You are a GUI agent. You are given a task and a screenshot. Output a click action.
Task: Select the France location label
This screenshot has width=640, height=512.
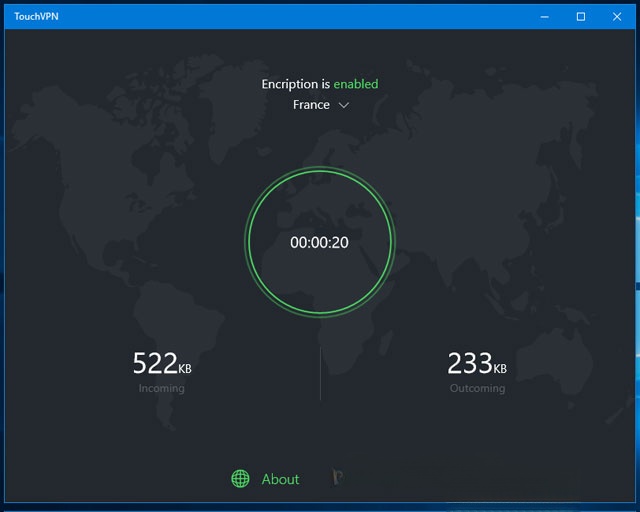pos(311,105)
